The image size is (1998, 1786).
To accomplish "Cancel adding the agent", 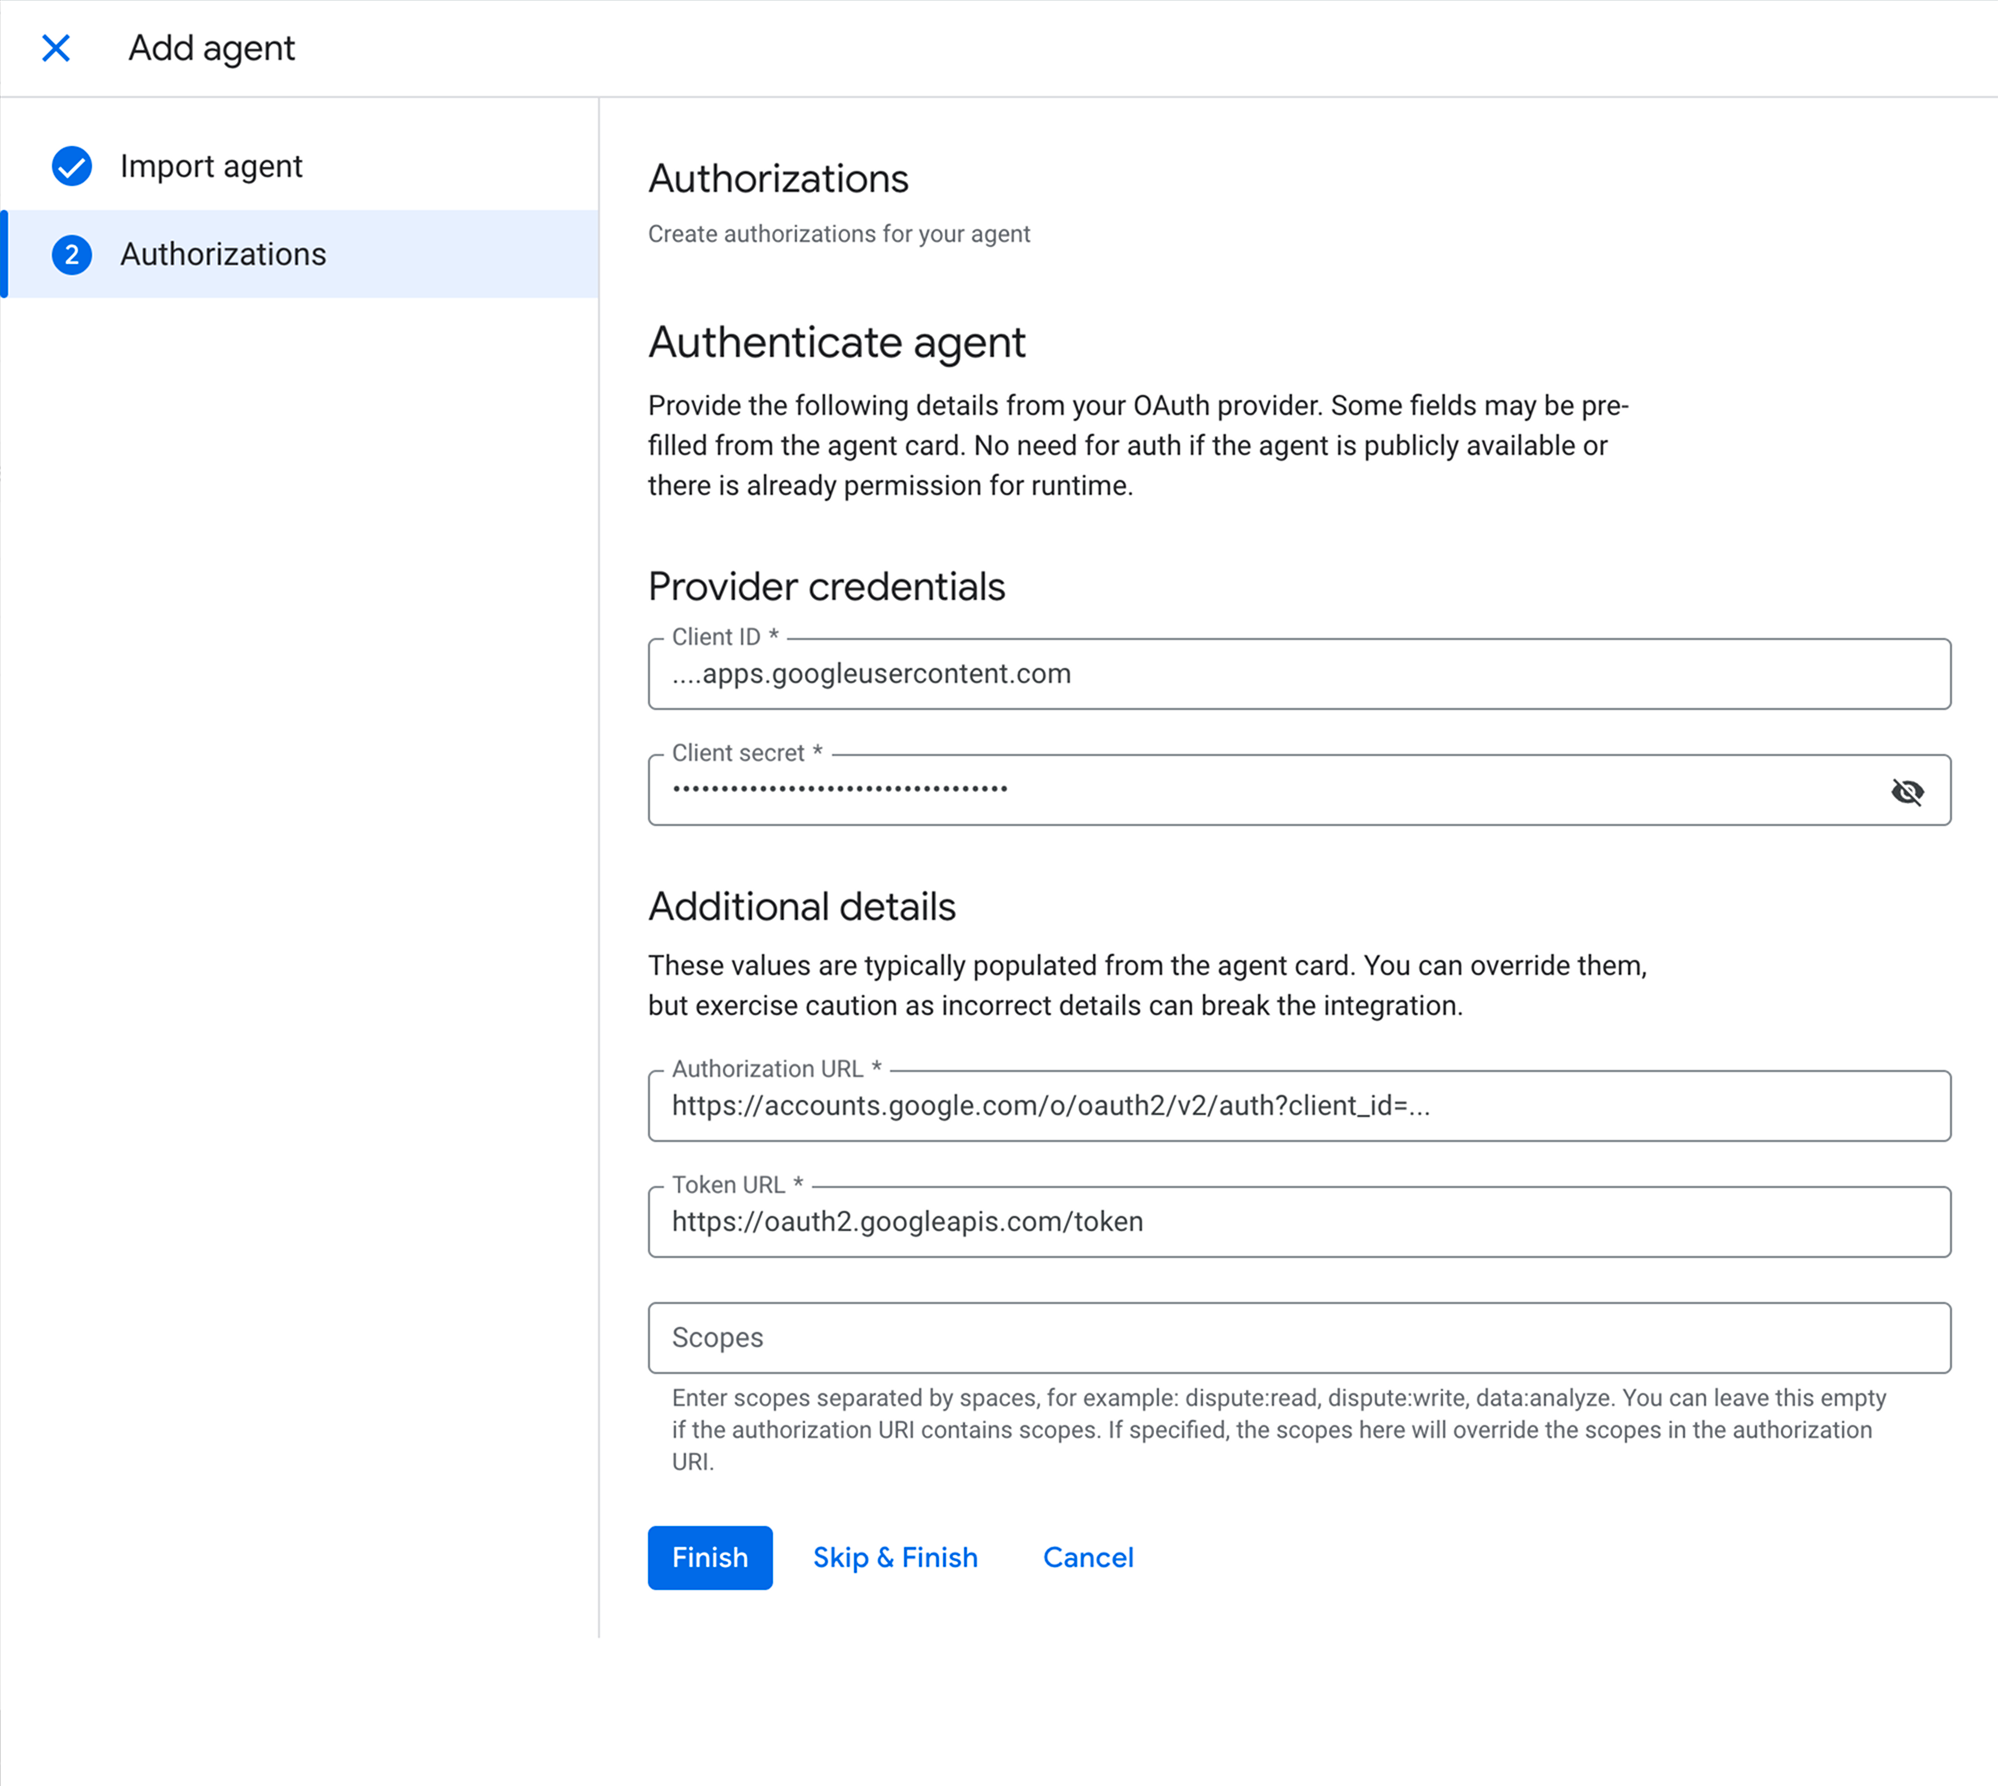I will (1088, 1557).
